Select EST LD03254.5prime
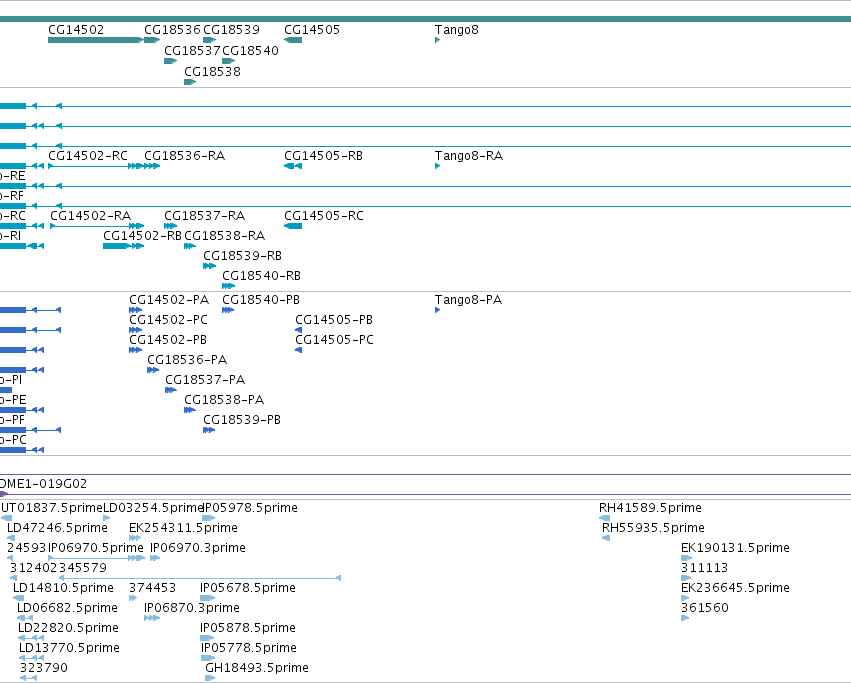The width and height of the screenshot is (851, 683). point(153,508)
